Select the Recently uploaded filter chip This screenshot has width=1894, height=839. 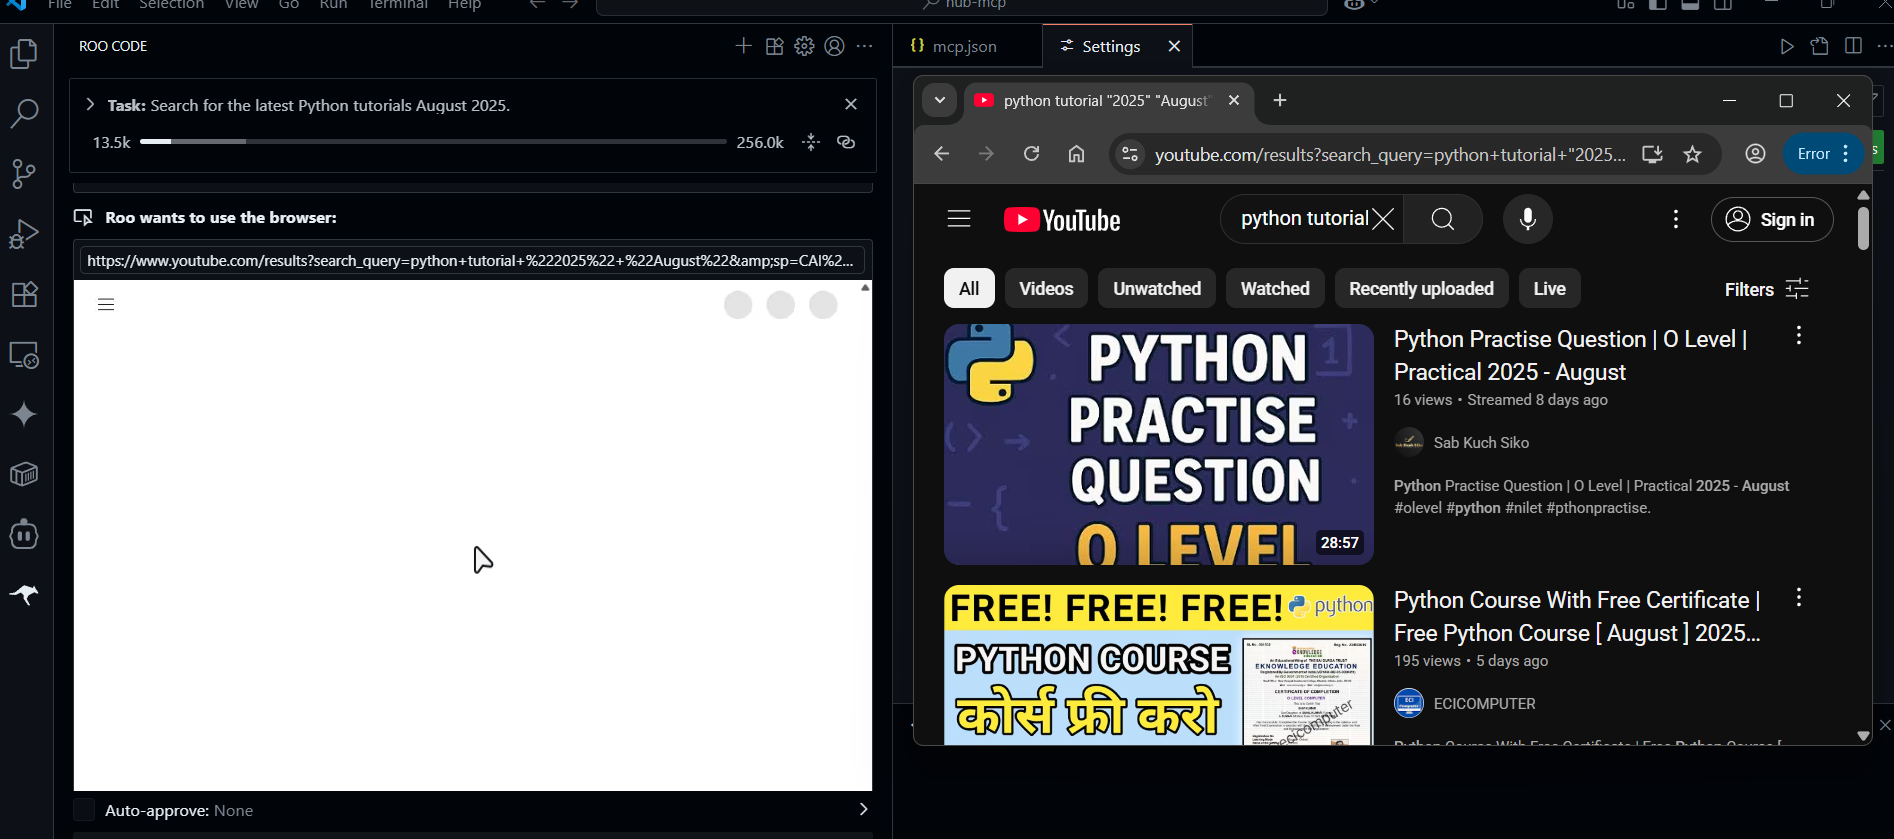[x=1421, y=289]
